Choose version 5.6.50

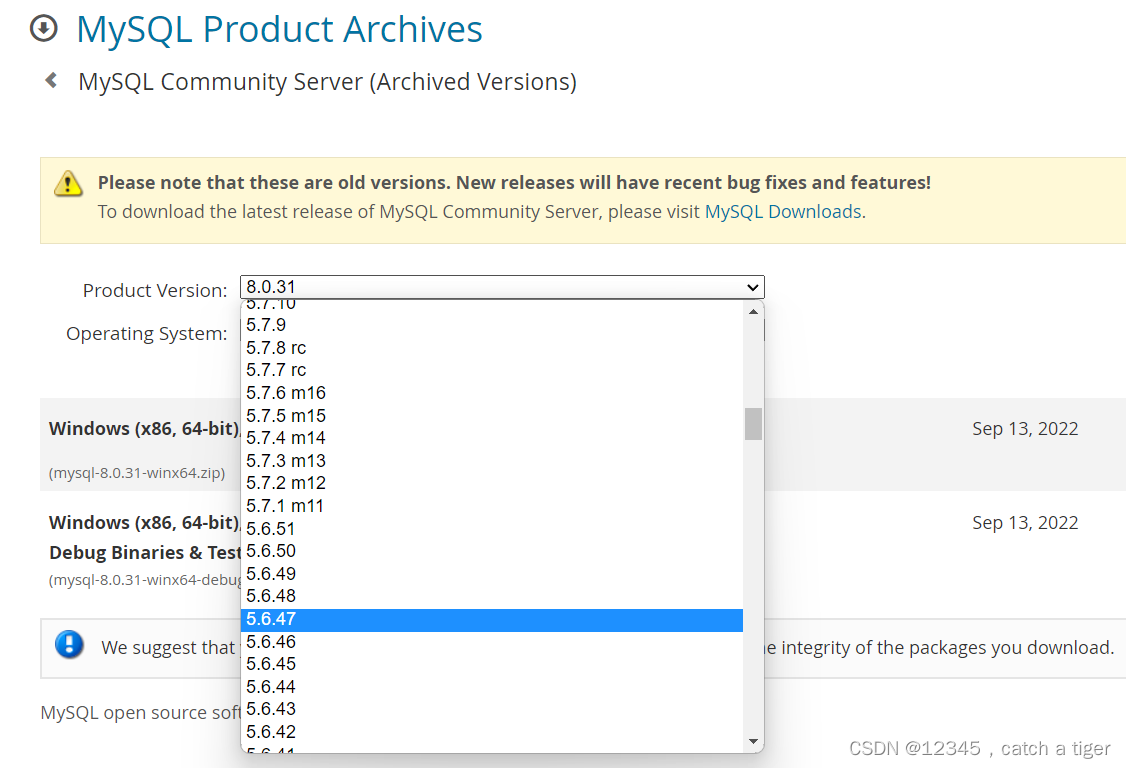pyautogui.click(x=492, y=551)
